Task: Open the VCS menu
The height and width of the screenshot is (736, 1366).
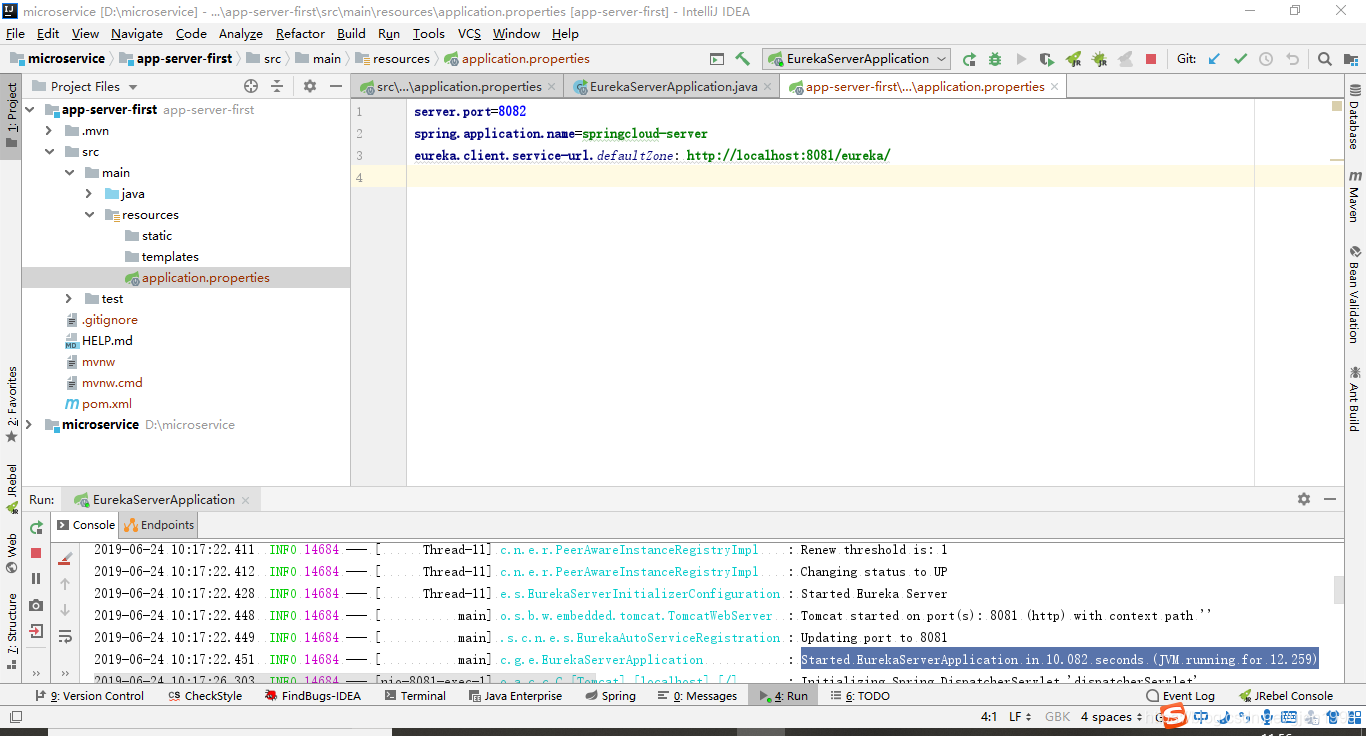Action: [x=469, y=33]
